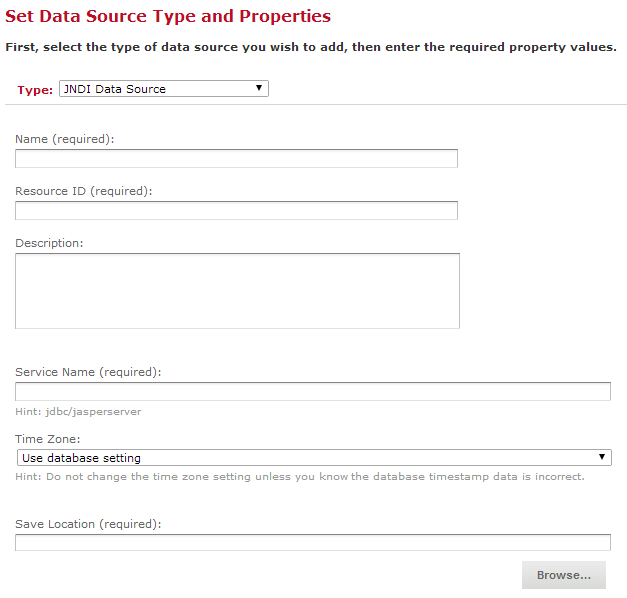
Task: Click the "Time Zone:" label
Action: (47, 439)
